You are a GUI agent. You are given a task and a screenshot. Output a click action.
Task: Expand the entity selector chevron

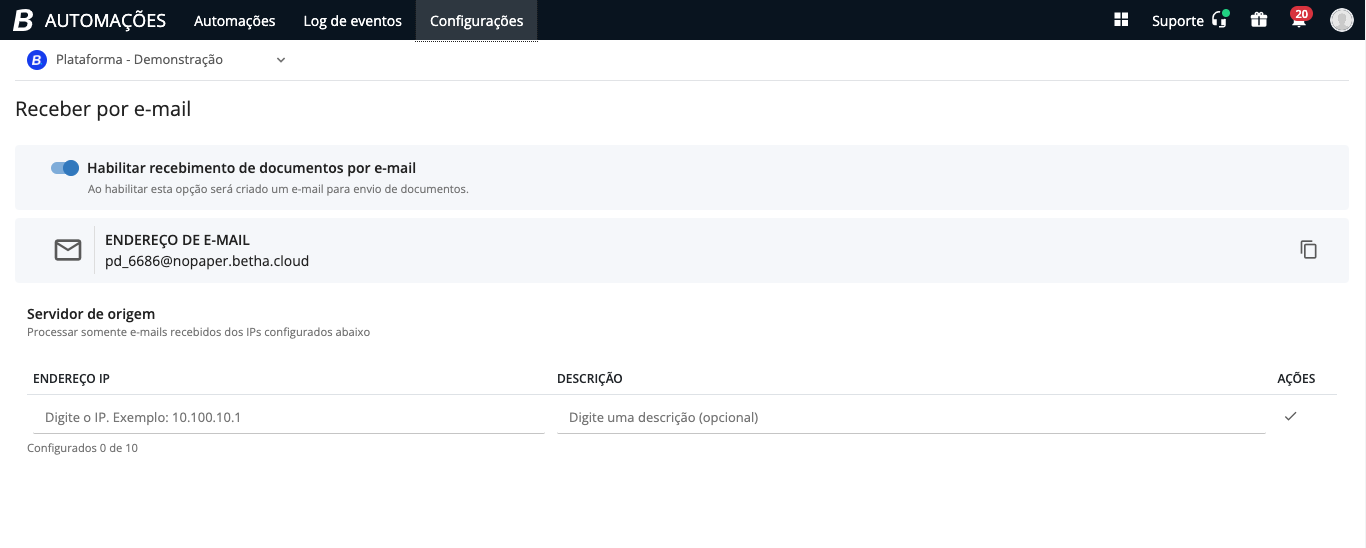click(x=281, y=60)
